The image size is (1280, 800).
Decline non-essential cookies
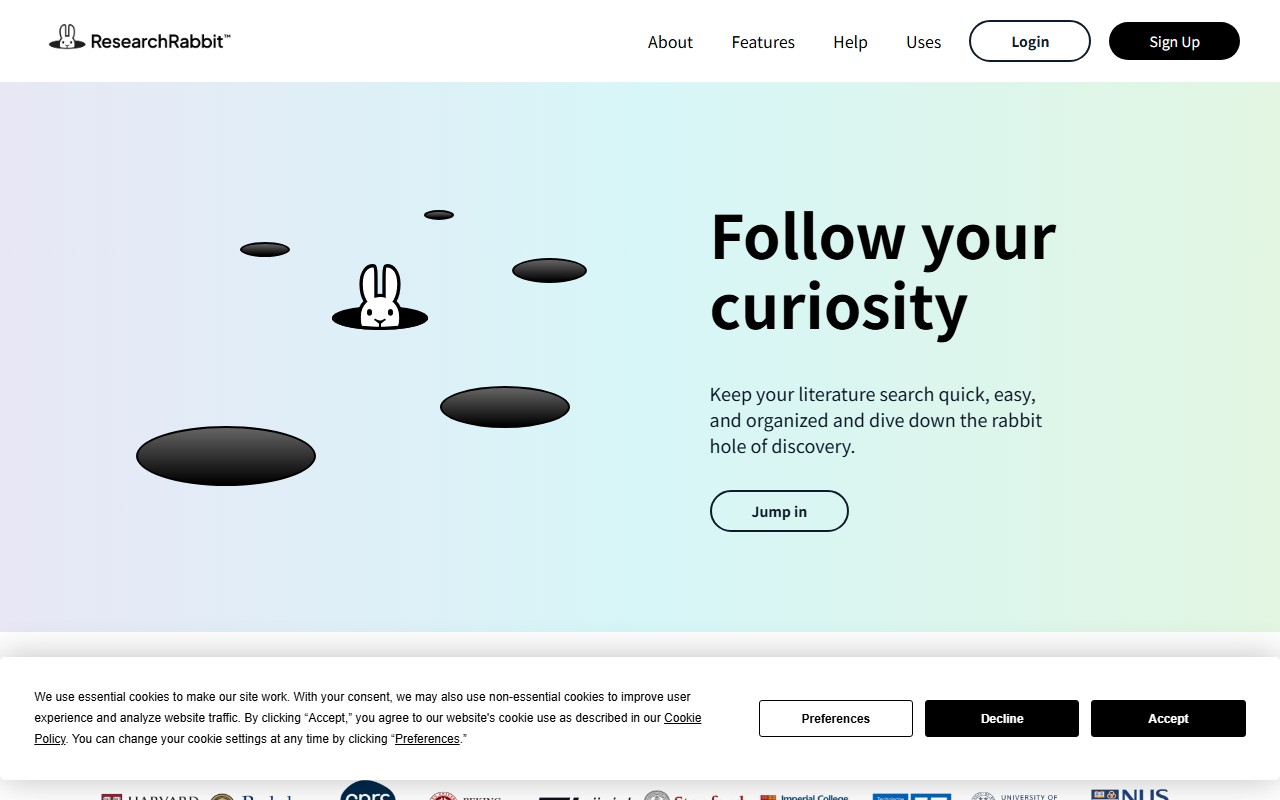point(1002,718)
